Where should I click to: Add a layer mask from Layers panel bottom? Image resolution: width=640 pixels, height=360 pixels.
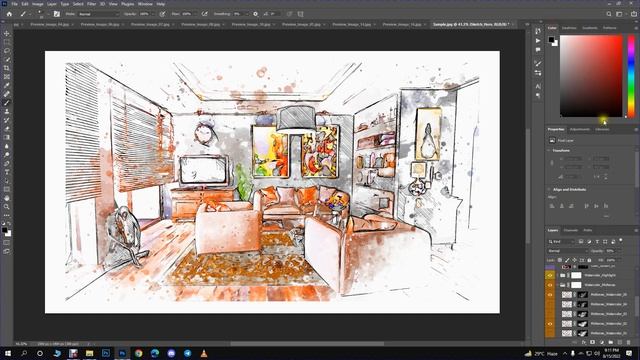click(x=593, y=342)
